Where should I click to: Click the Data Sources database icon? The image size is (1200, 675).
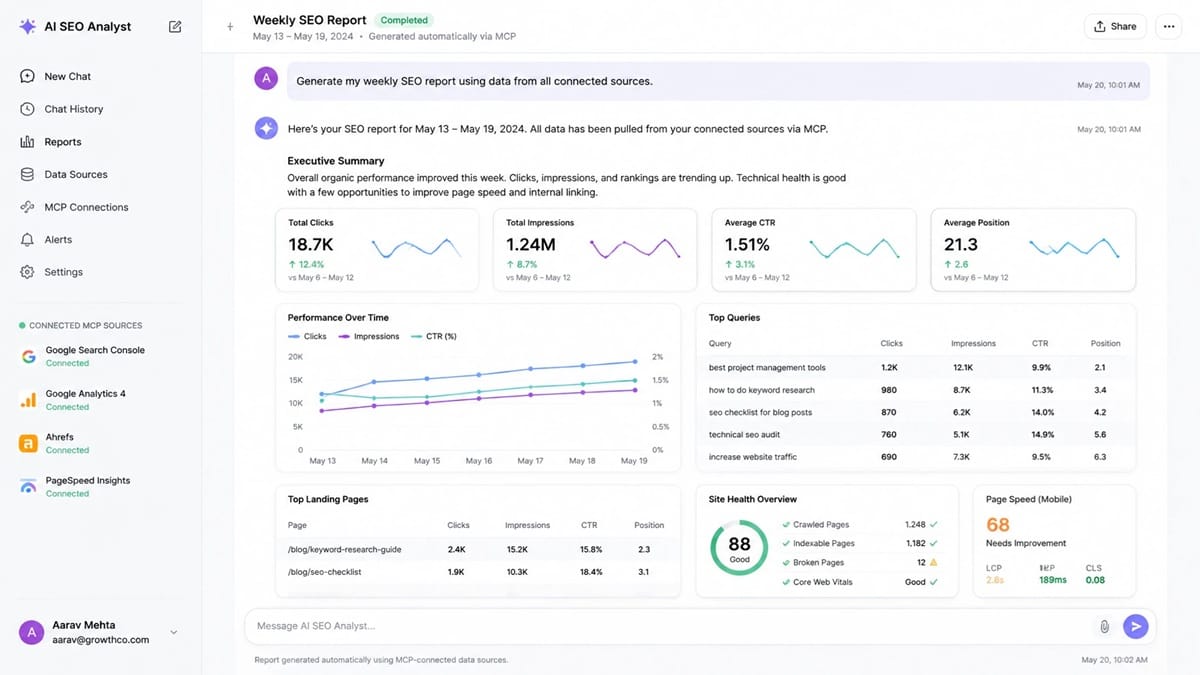[x=27, y=174]
